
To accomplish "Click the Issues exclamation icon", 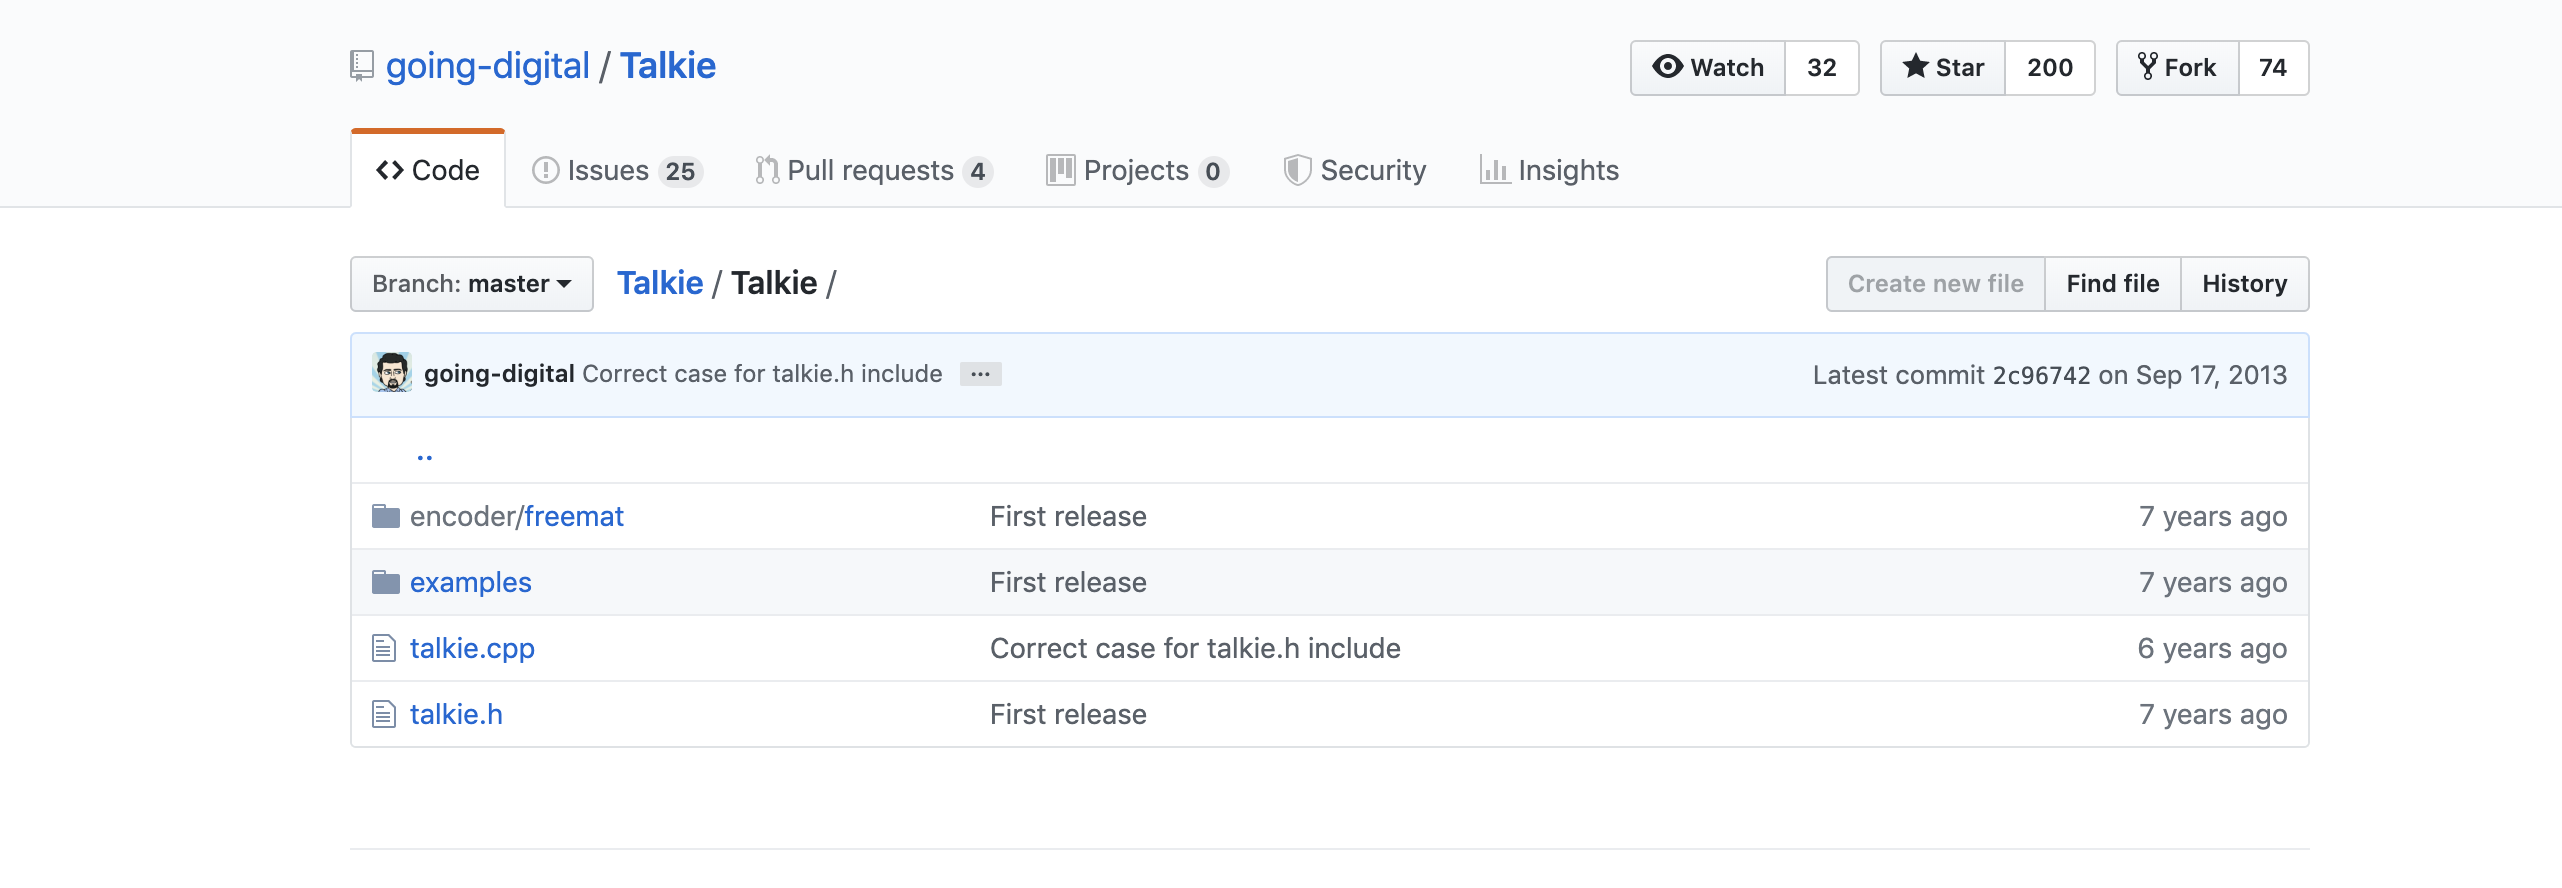I will [545, 171].
